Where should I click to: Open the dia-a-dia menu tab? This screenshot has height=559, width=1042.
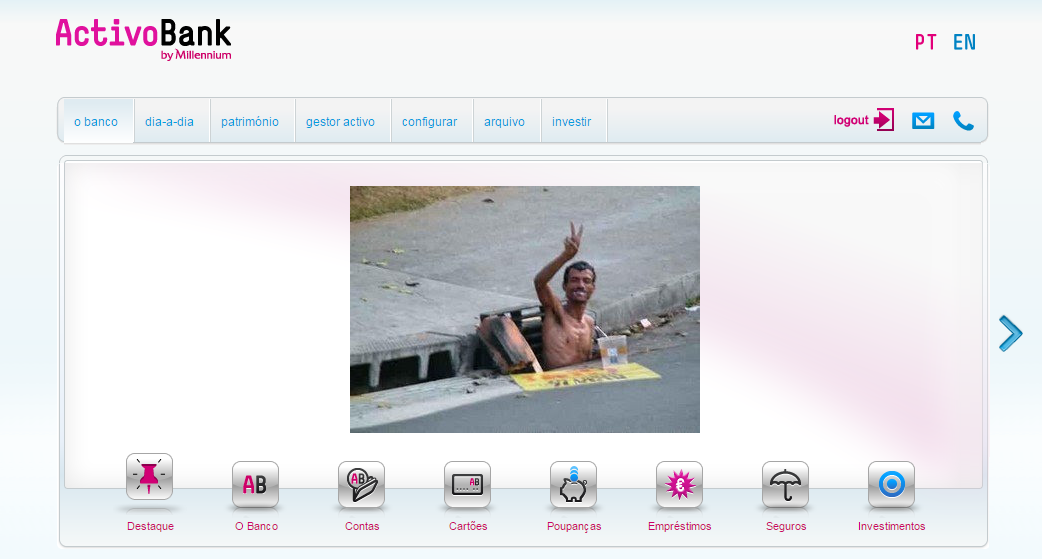click(169, 121)
